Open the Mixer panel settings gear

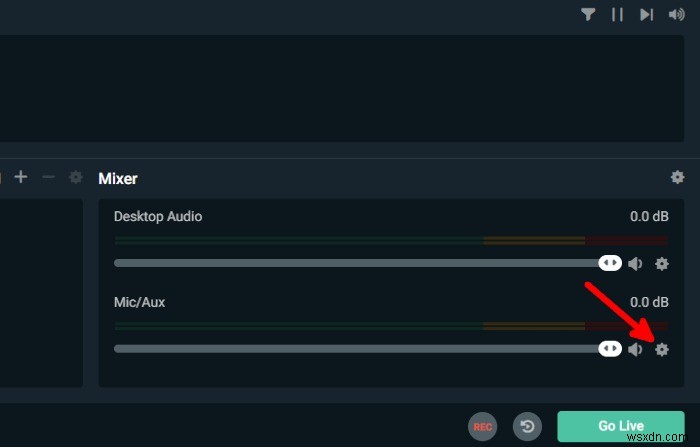click(677, 177)
